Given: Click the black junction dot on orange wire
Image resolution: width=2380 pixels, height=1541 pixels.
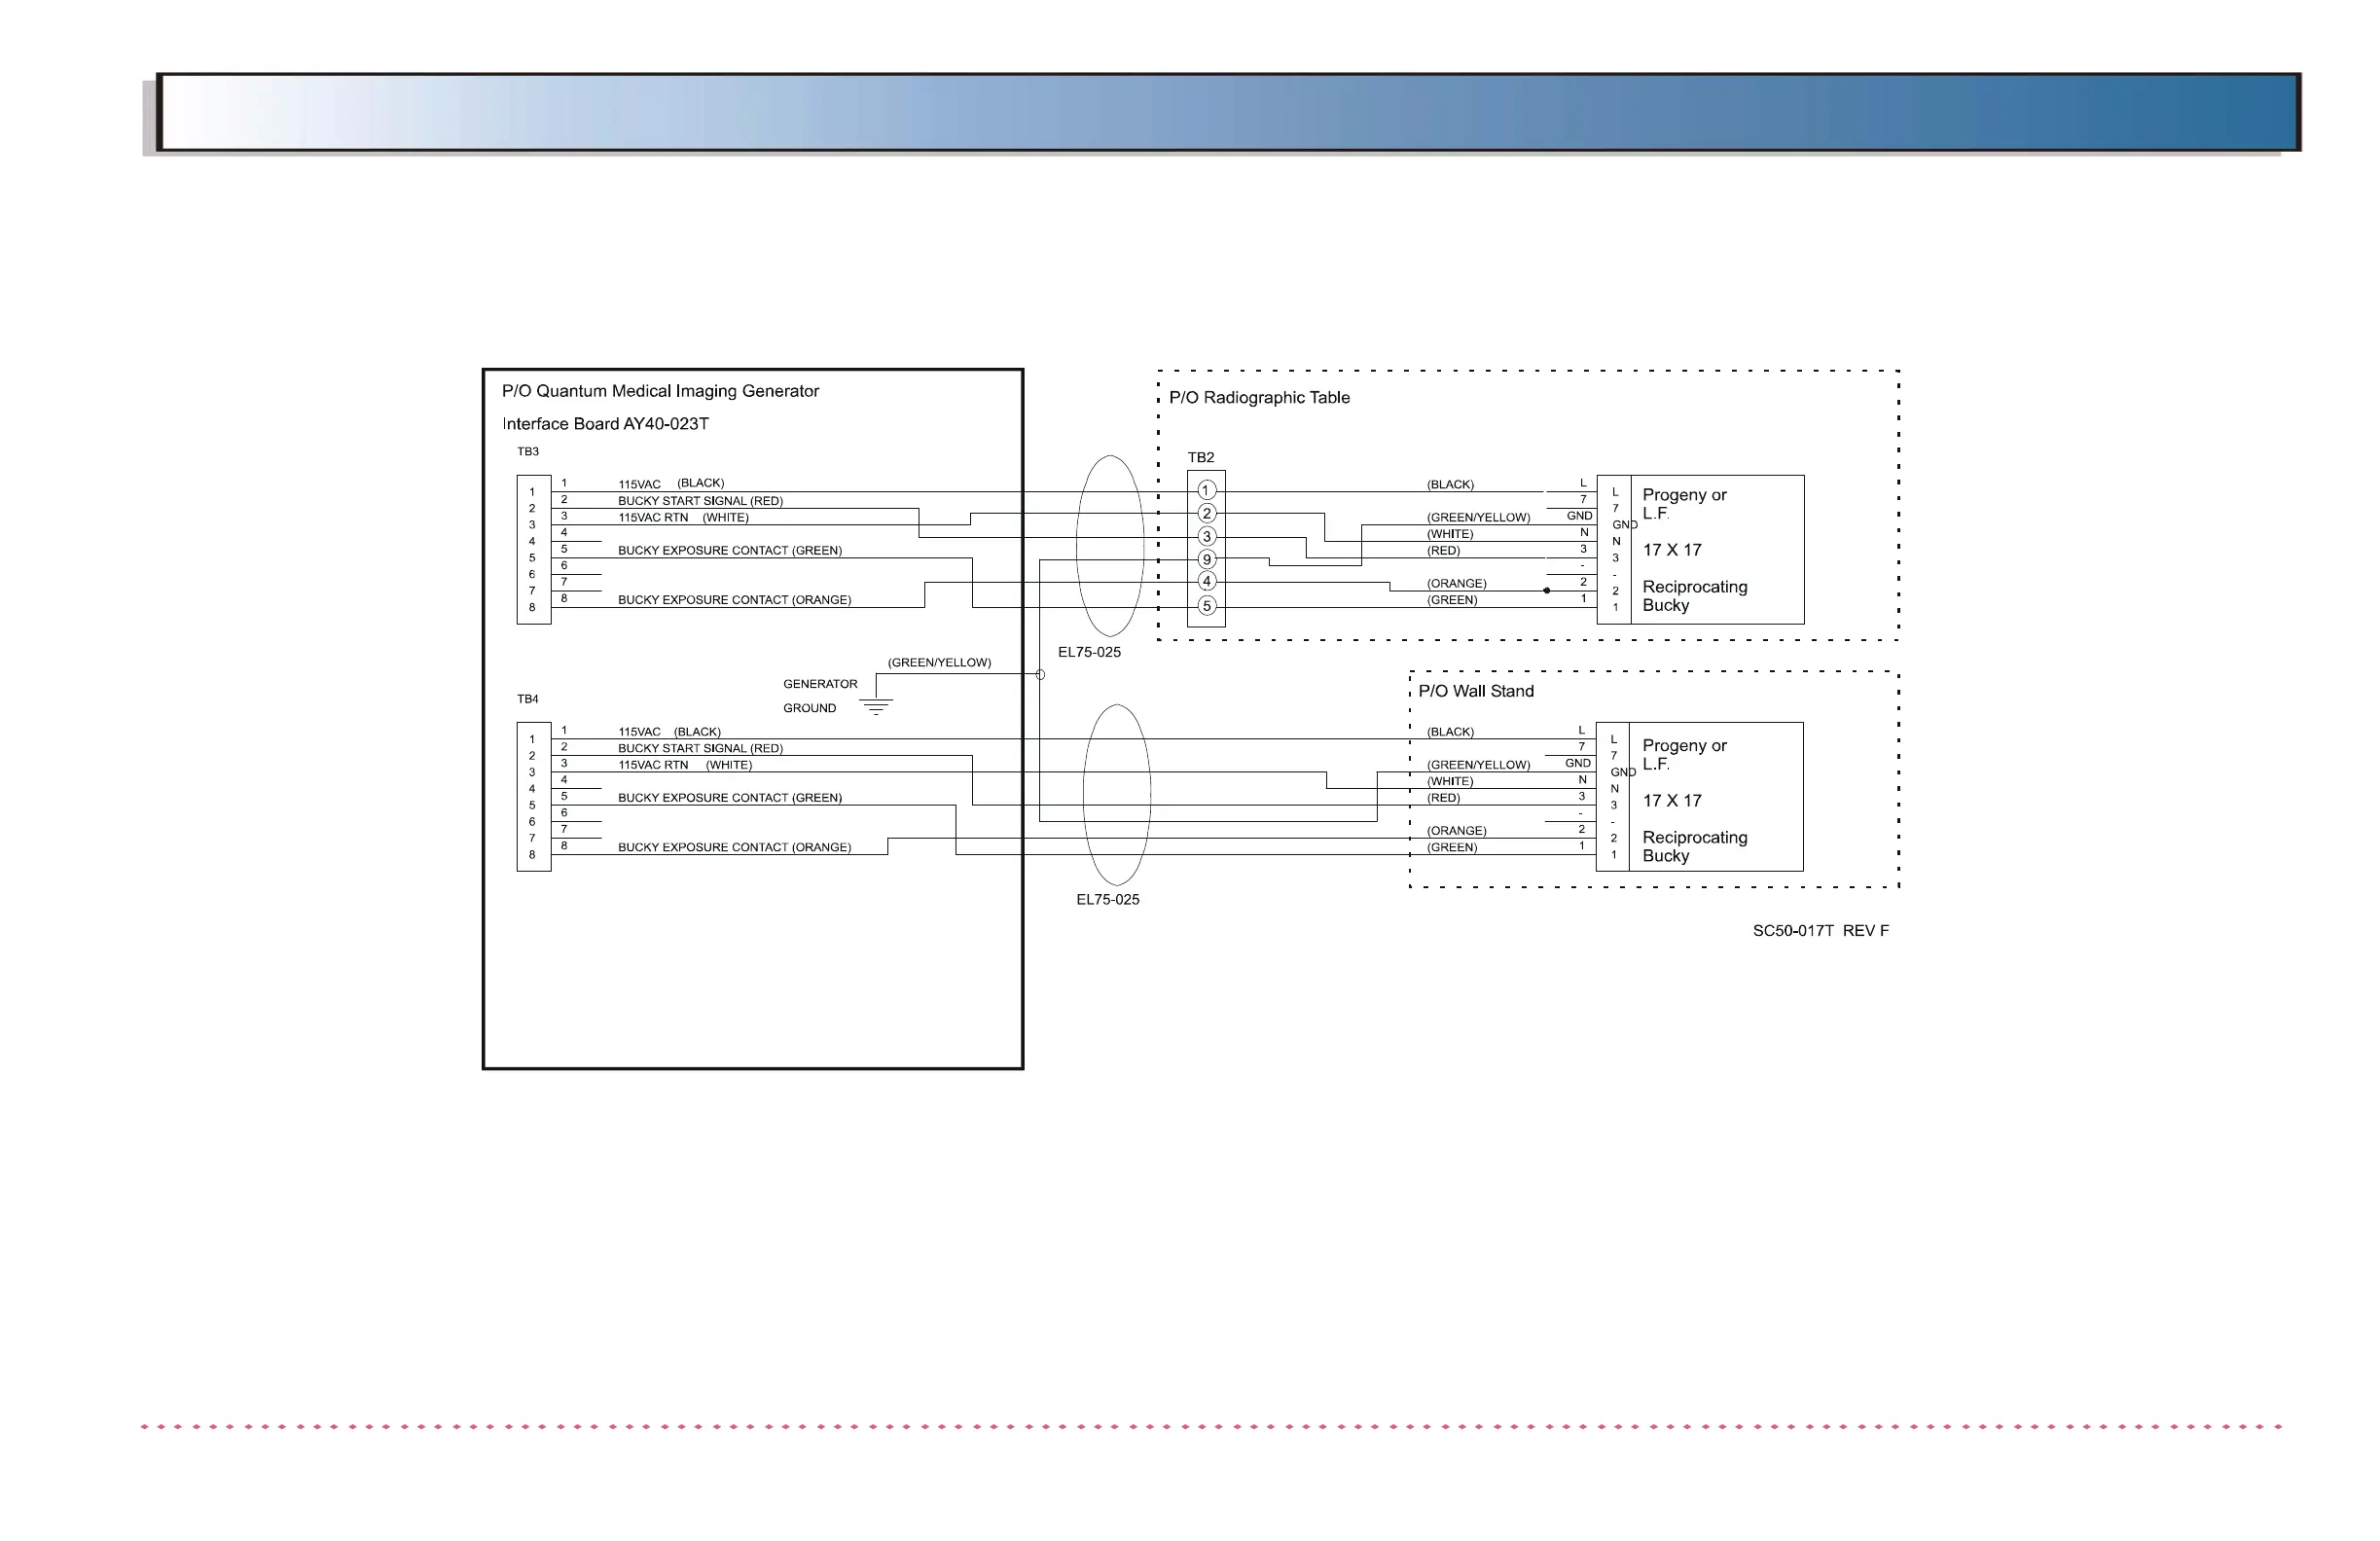Looking at the screenshot, I should tap(1546, 591).
